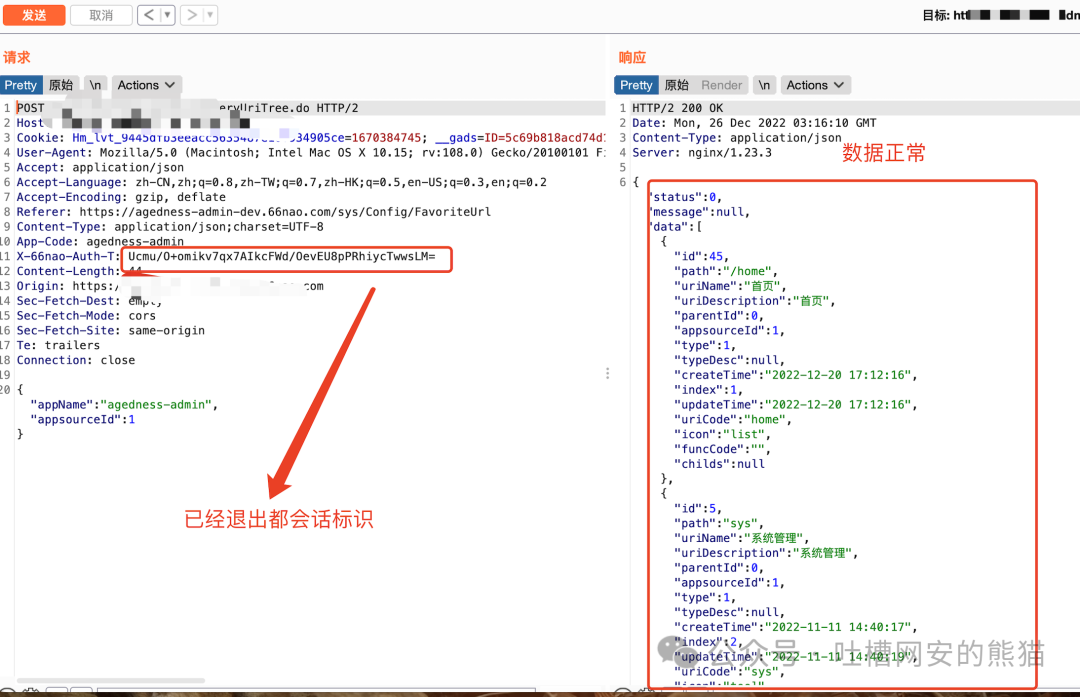Select the response 原始 raw tab
The image size is (1080, 697).
(x=676, y=85)
